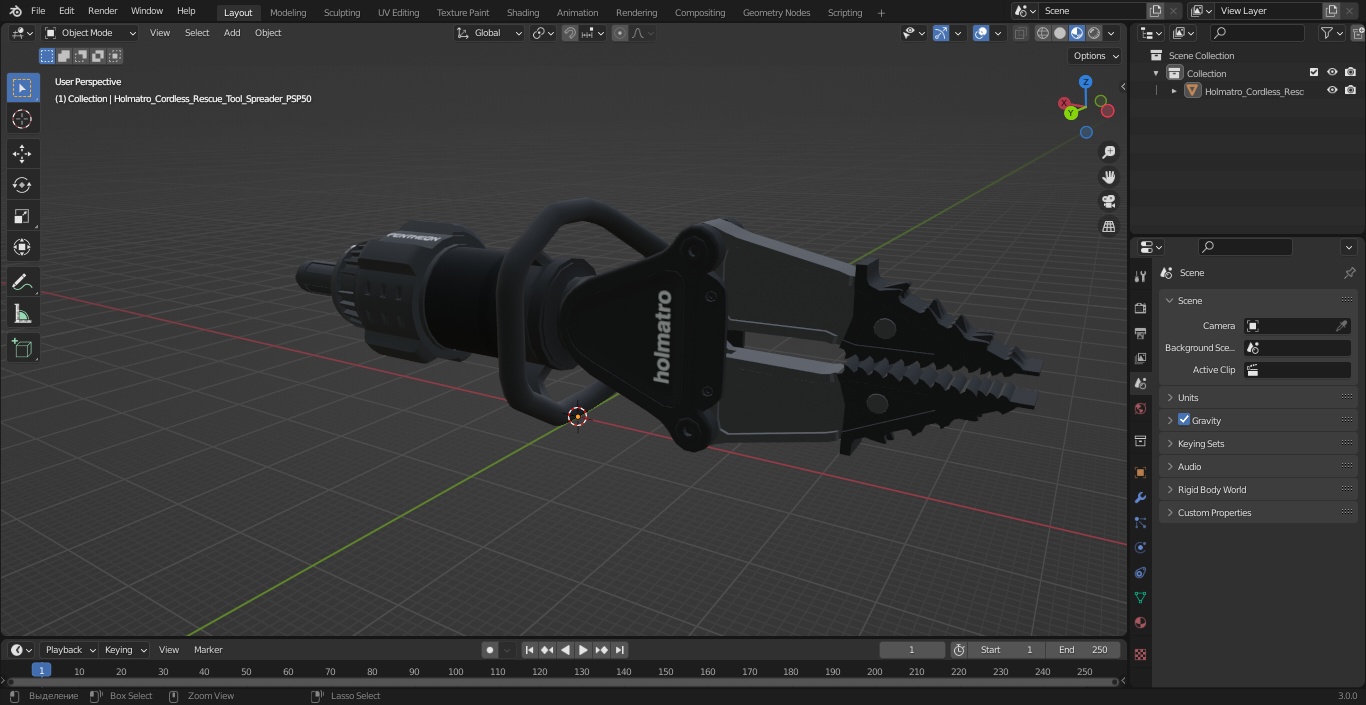Screen dimensions: 1366x705
Task: Open the Add menu in viewport header
Action: (x=232, y=33)
